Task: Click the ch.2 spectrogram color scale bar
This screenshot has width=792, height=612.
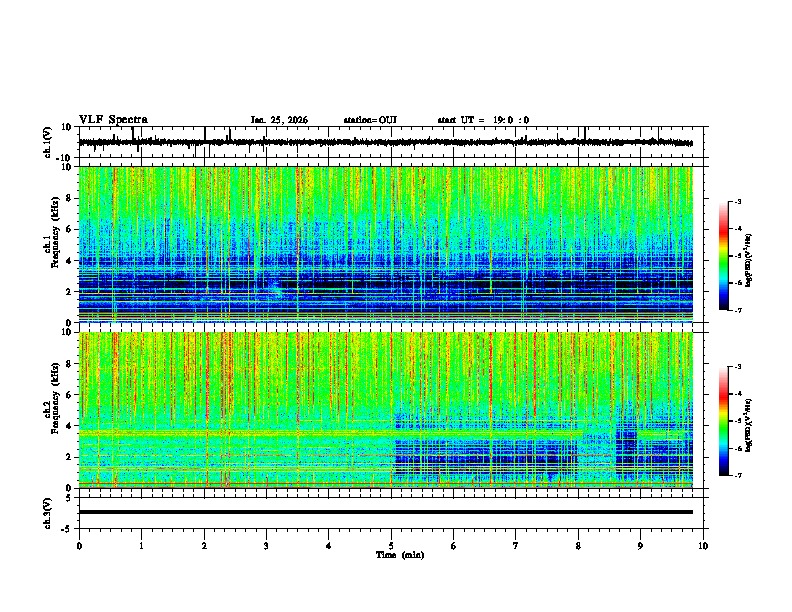Action: pos(724,421)
